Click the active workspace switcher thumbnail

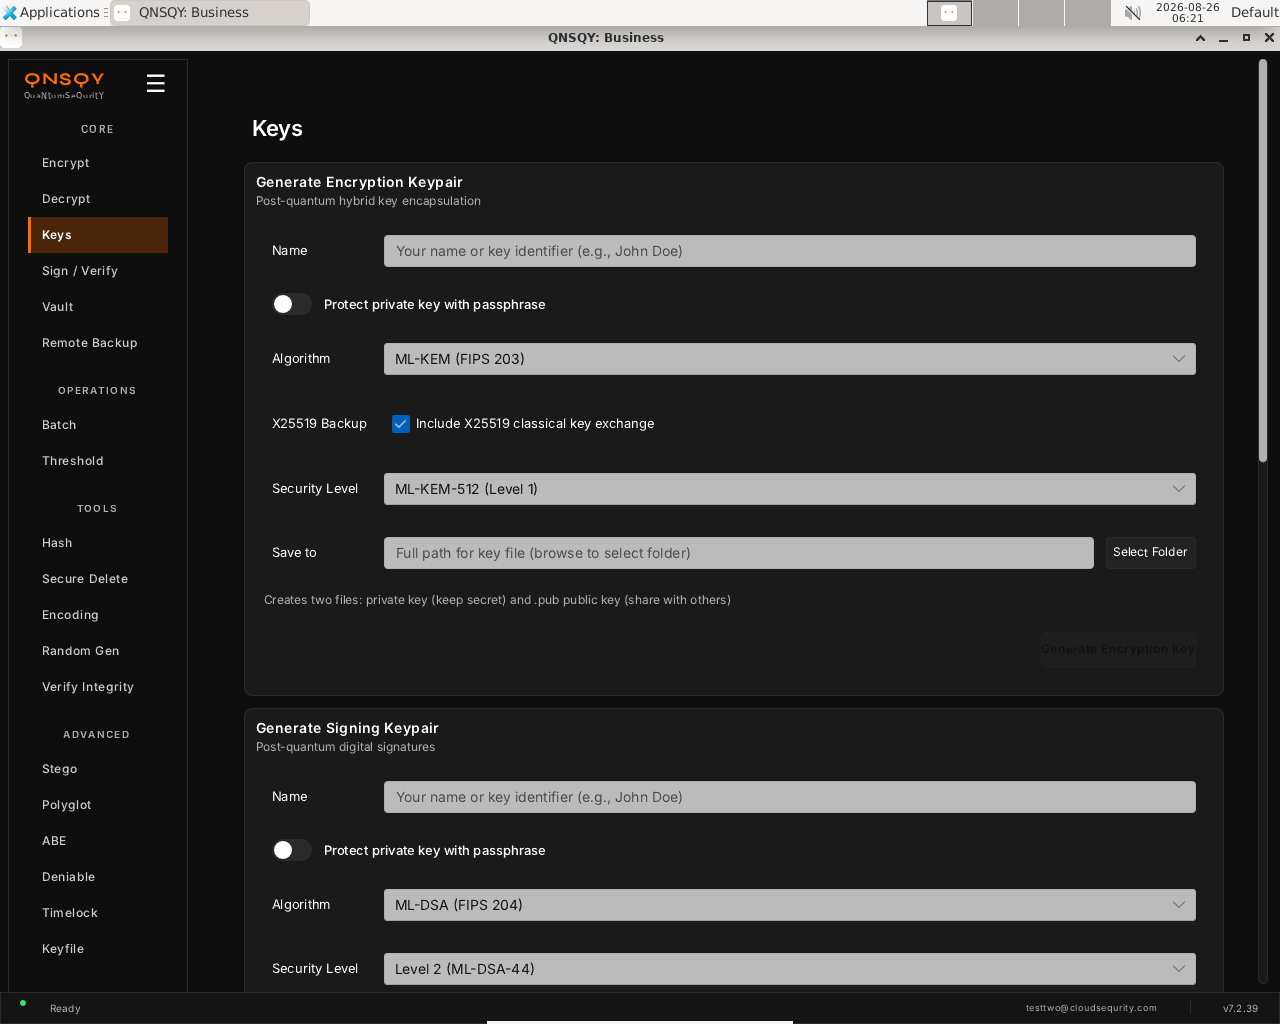(x=949, y=13)
